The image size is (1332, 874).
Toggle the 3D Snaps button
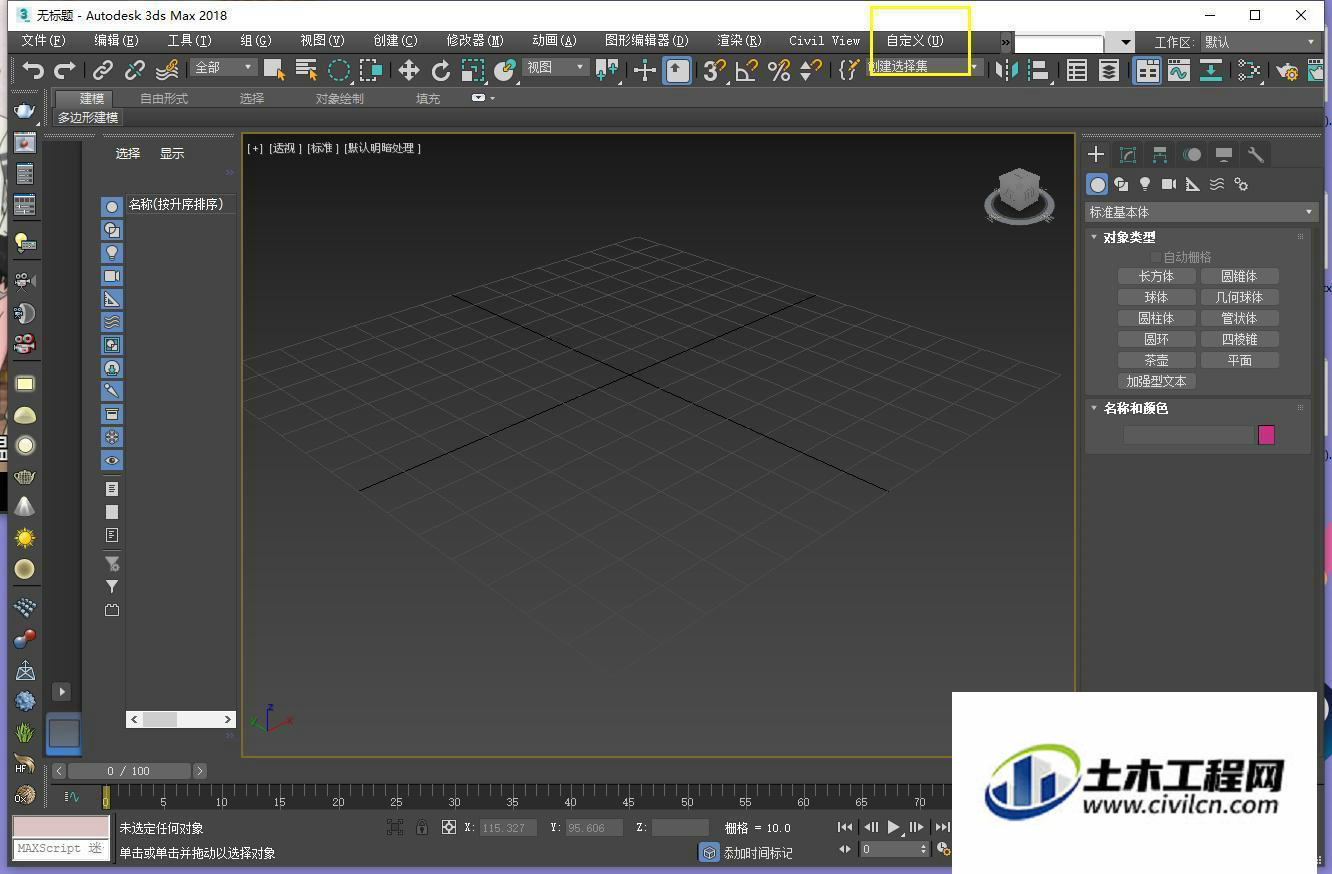tap(714, 70)
